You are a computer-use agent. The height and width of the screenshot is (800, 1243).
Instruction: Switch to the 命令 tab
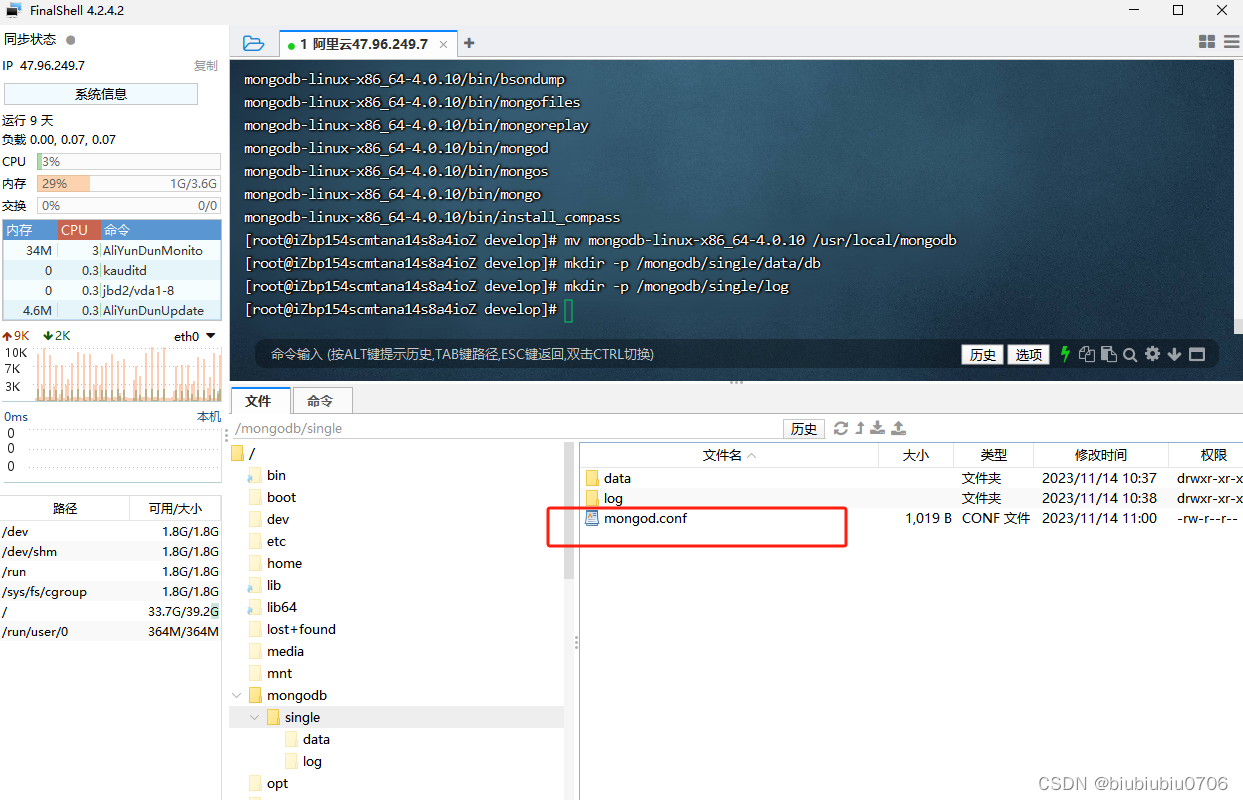pos(321,399)
